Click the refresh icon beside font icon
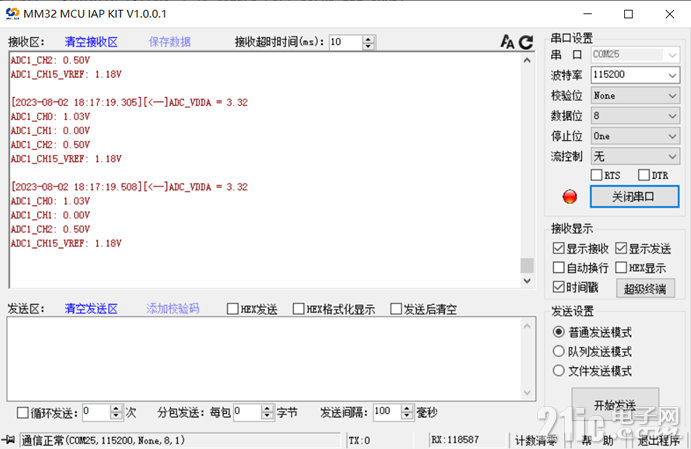Image resolution: width=691 pixels, height=449 pixels. tap(526, 42)
